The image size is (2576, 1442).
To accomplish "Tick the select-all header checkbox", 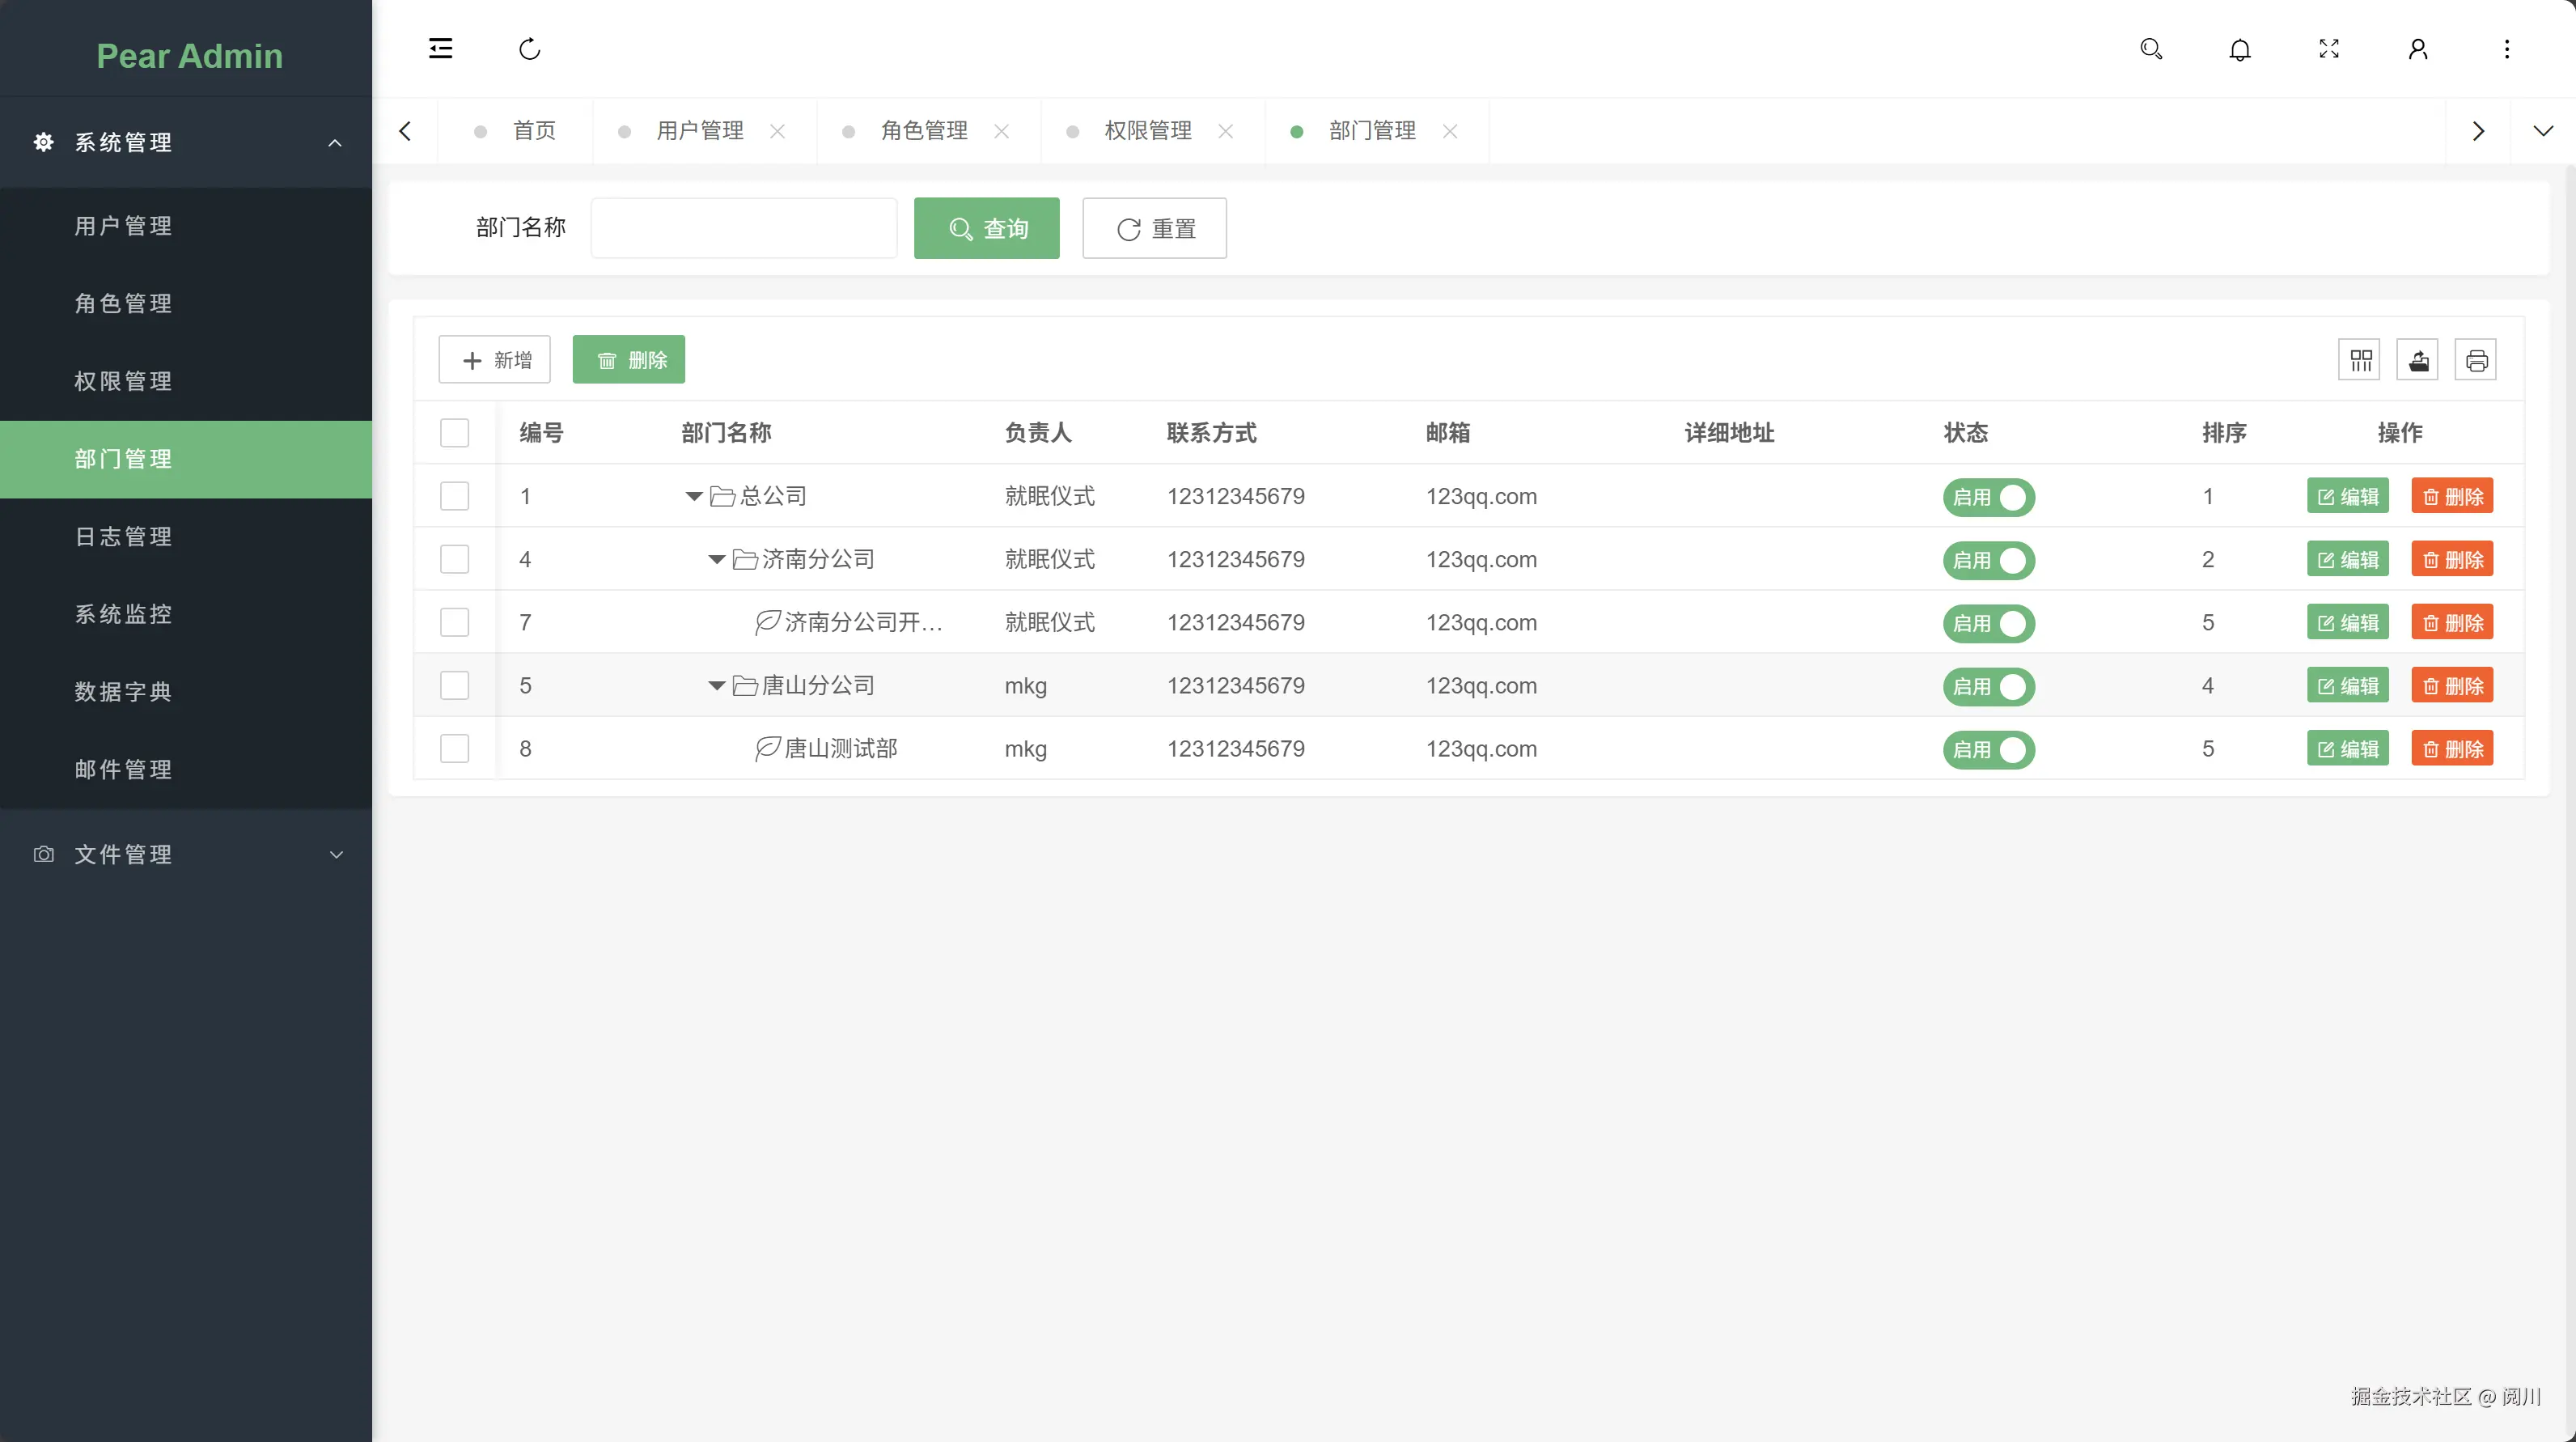I will click(454, 433).
